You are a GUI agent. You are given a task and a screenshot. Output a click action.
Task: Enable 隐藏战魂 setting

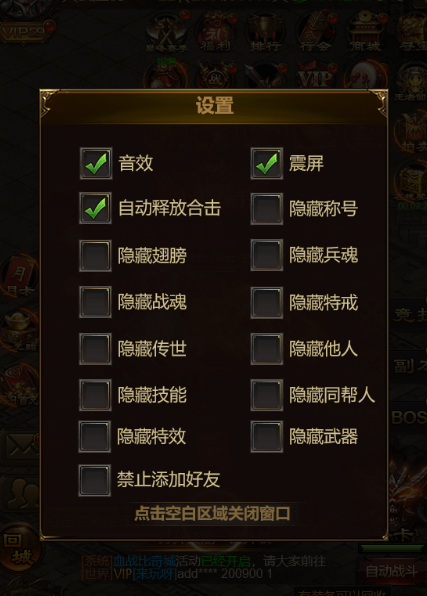point(95,302)
